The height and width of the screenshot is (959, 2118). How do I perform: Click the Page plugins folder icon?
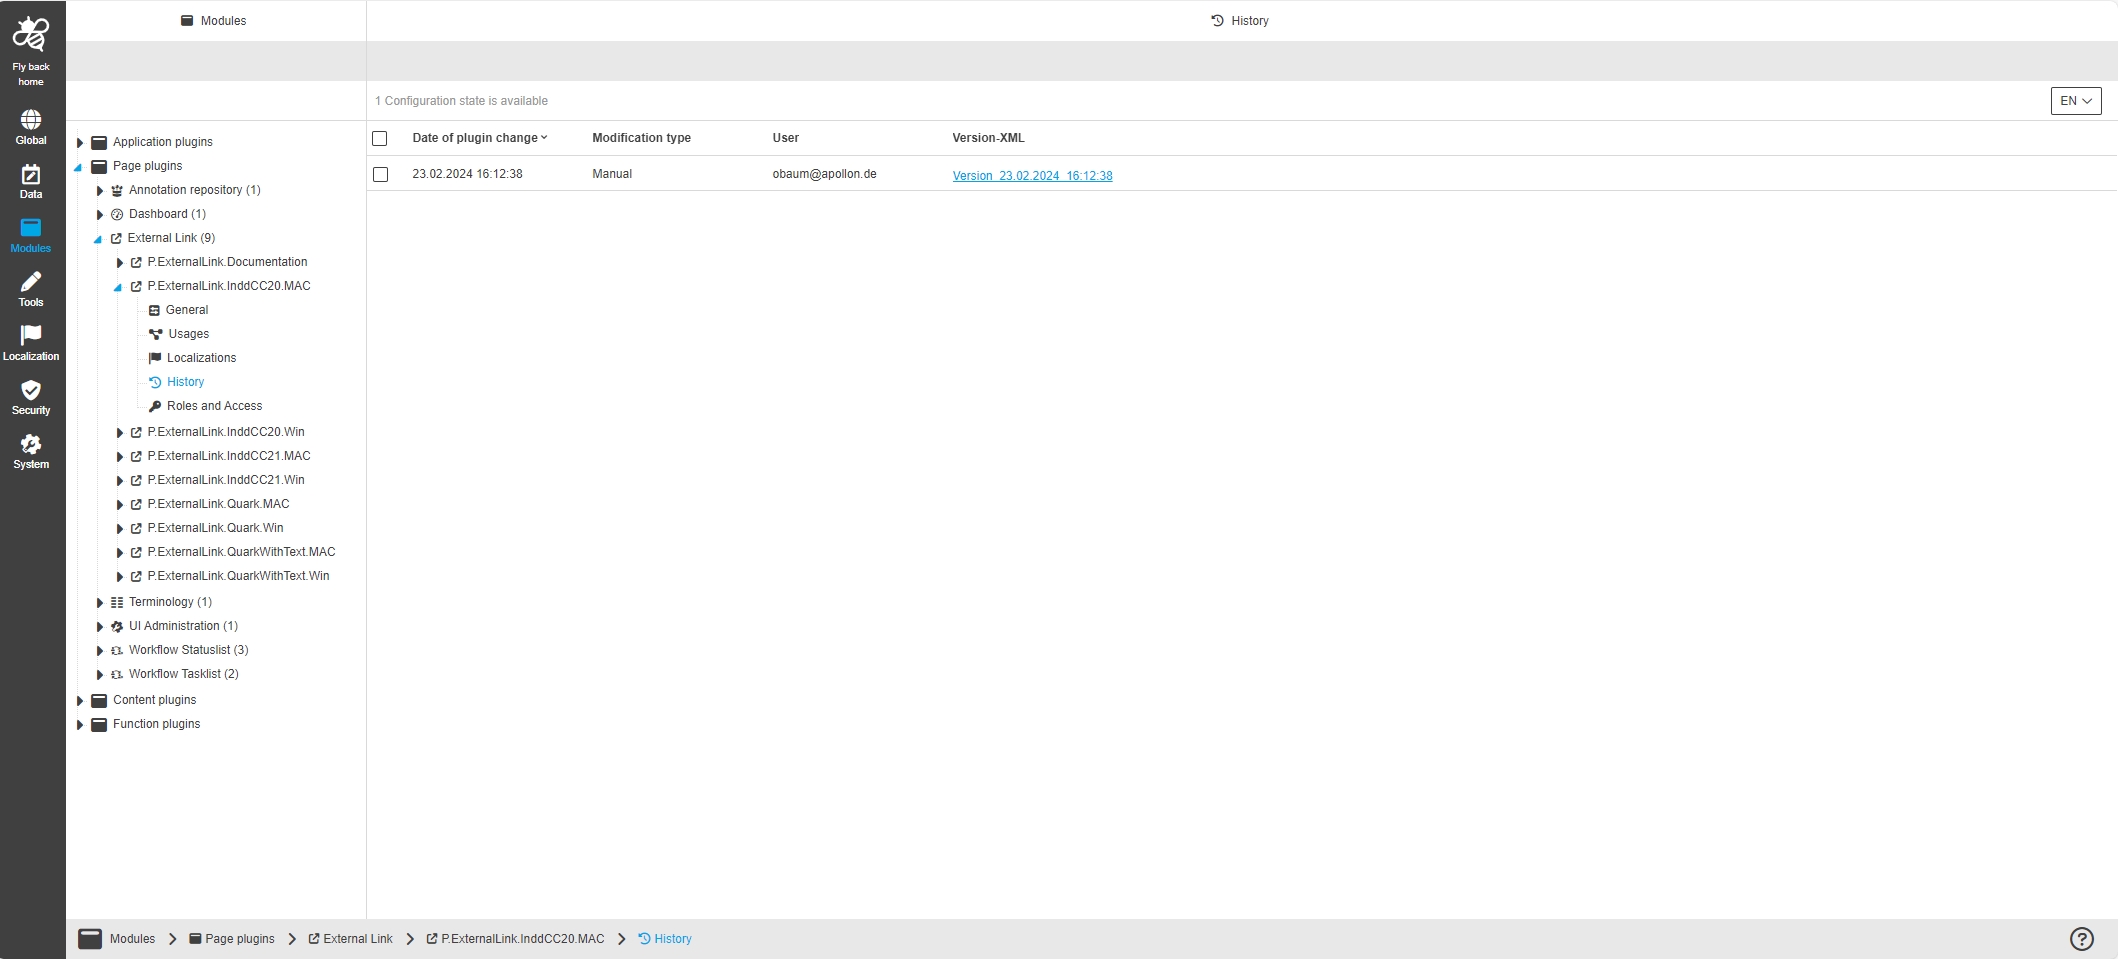point(99,166)
